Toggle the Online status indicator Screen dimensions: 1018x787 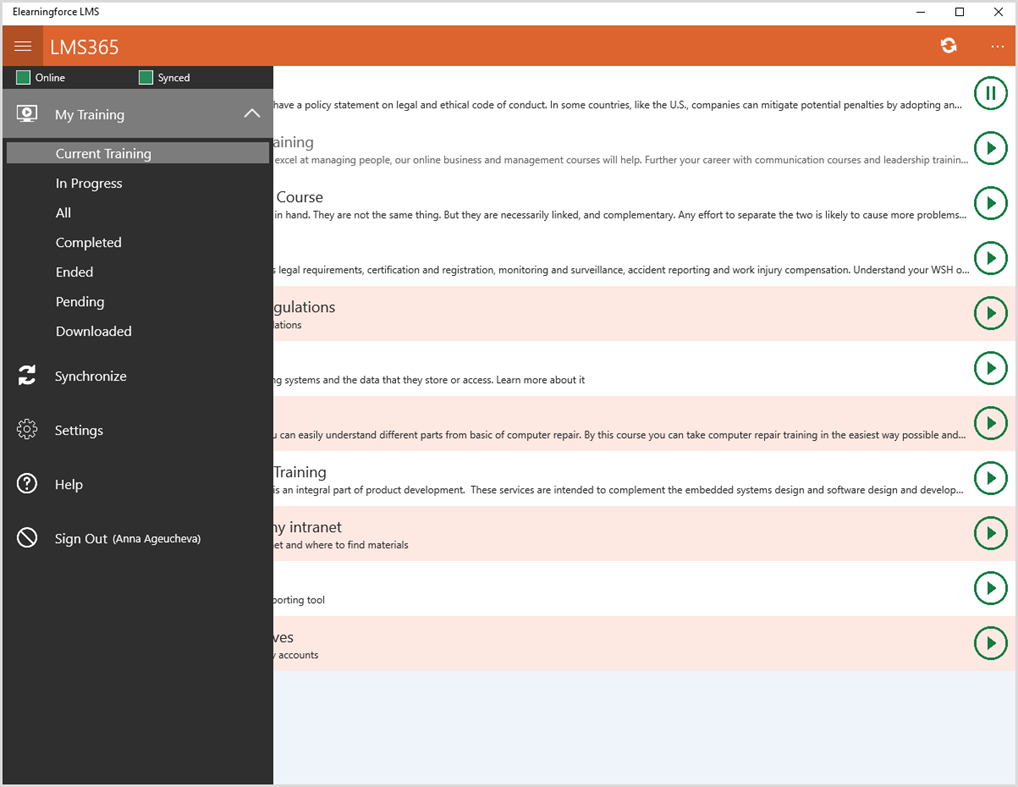click(x=22, y=77)
